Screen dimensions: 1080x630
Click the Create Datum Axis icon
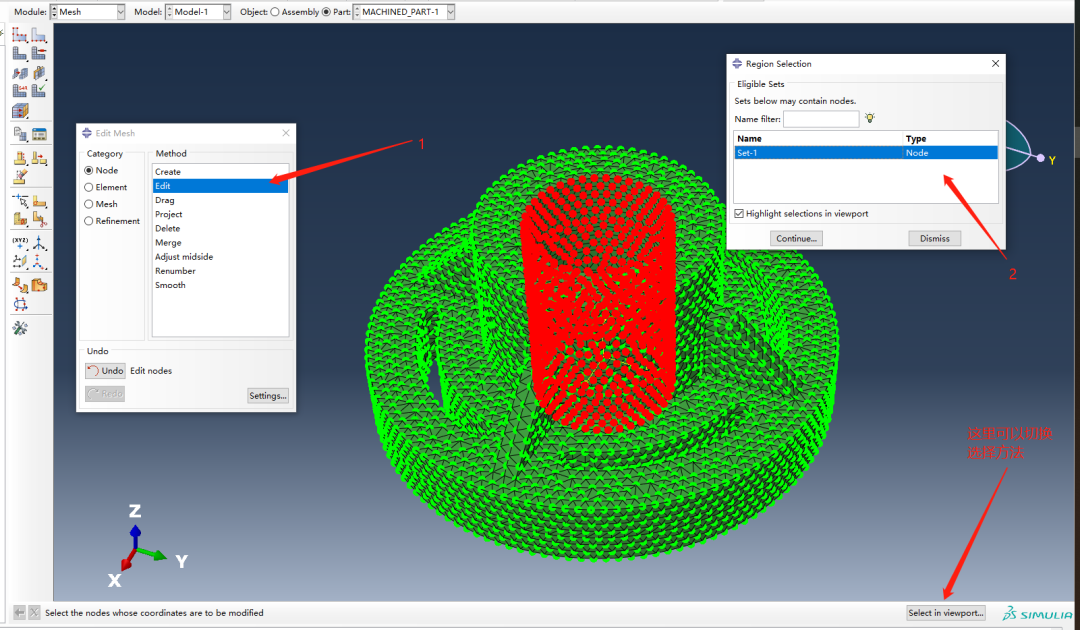pos(39,243)
